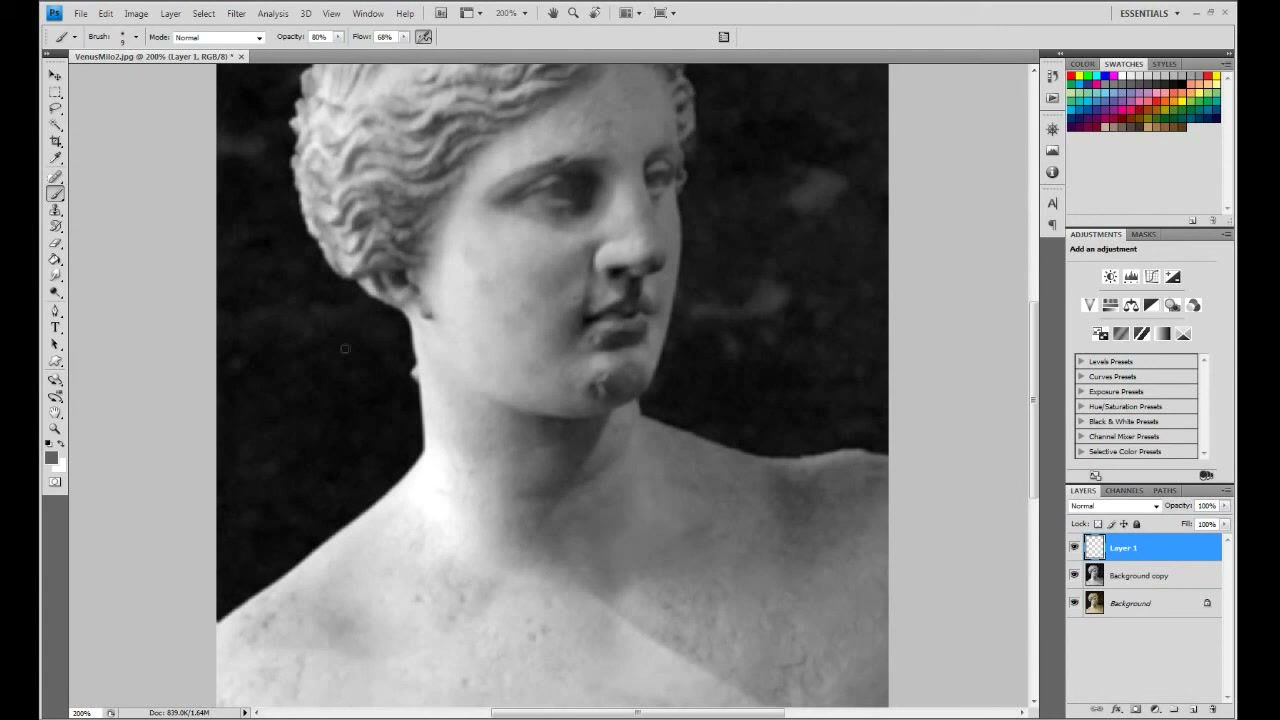1280x720 pixels.
Task: Add a Color Balance adjustment
Action: click(1131, 305)
